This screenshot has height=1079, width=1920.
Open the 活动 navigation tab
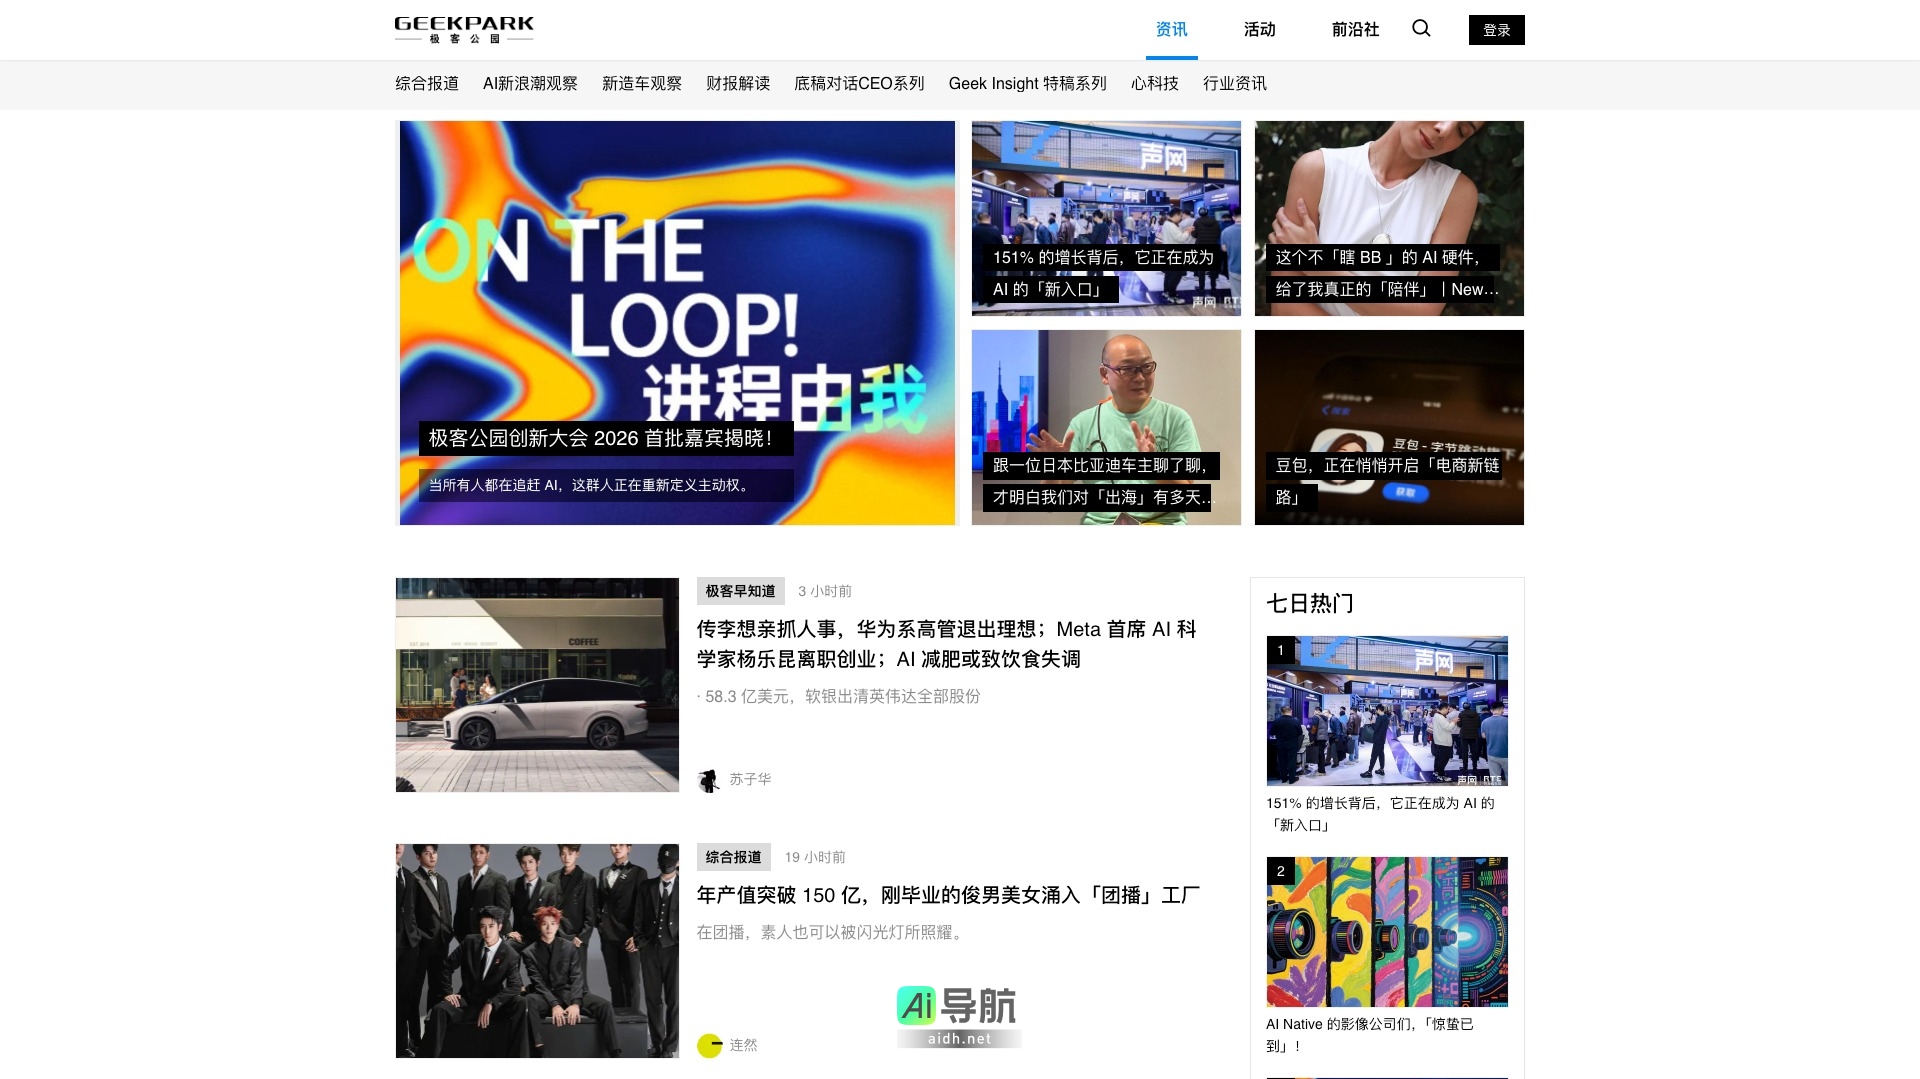pos(1259,30)
